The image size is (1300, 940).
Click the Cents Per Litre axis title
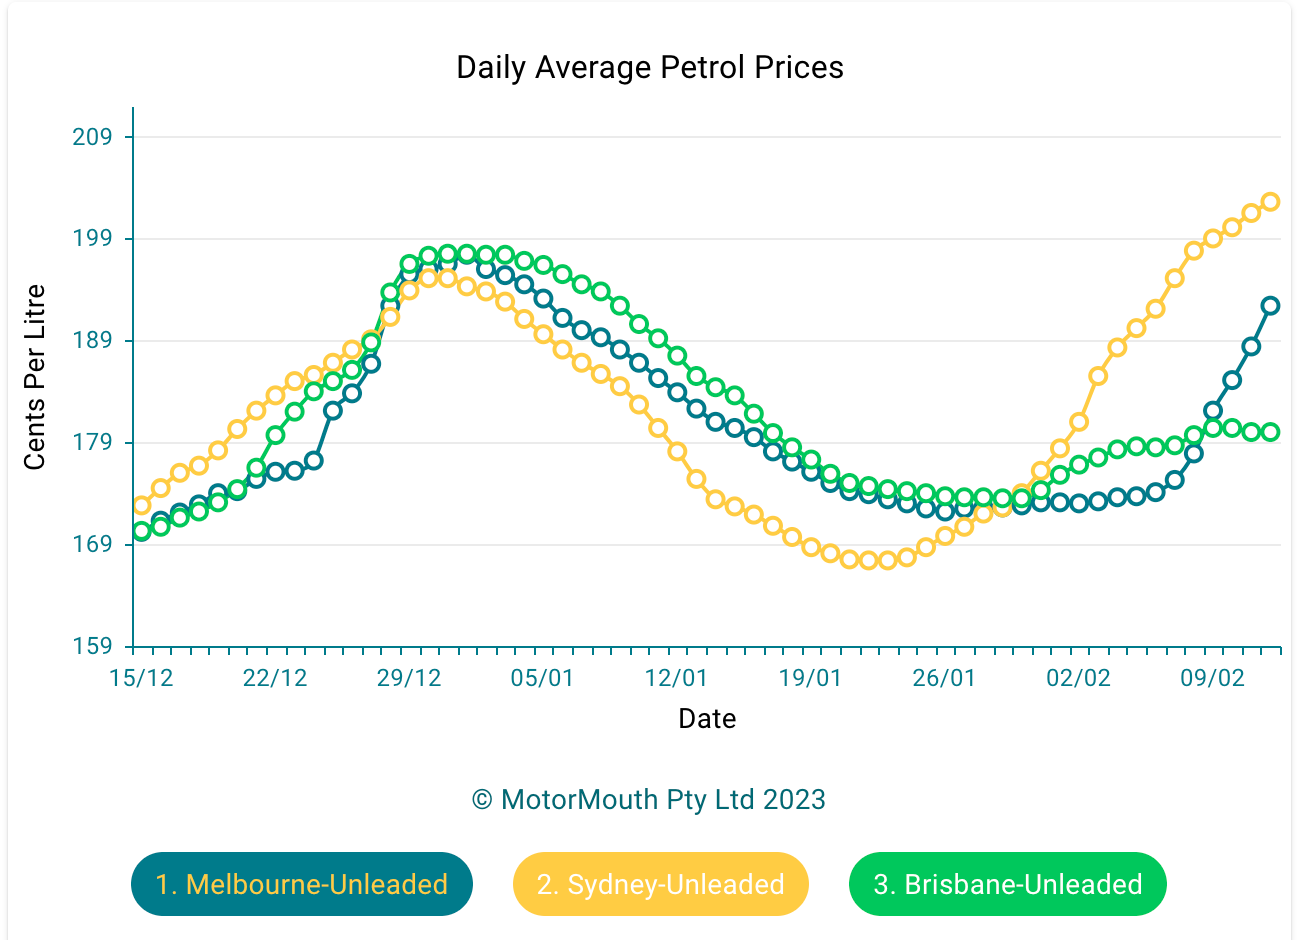pos(35,377)
